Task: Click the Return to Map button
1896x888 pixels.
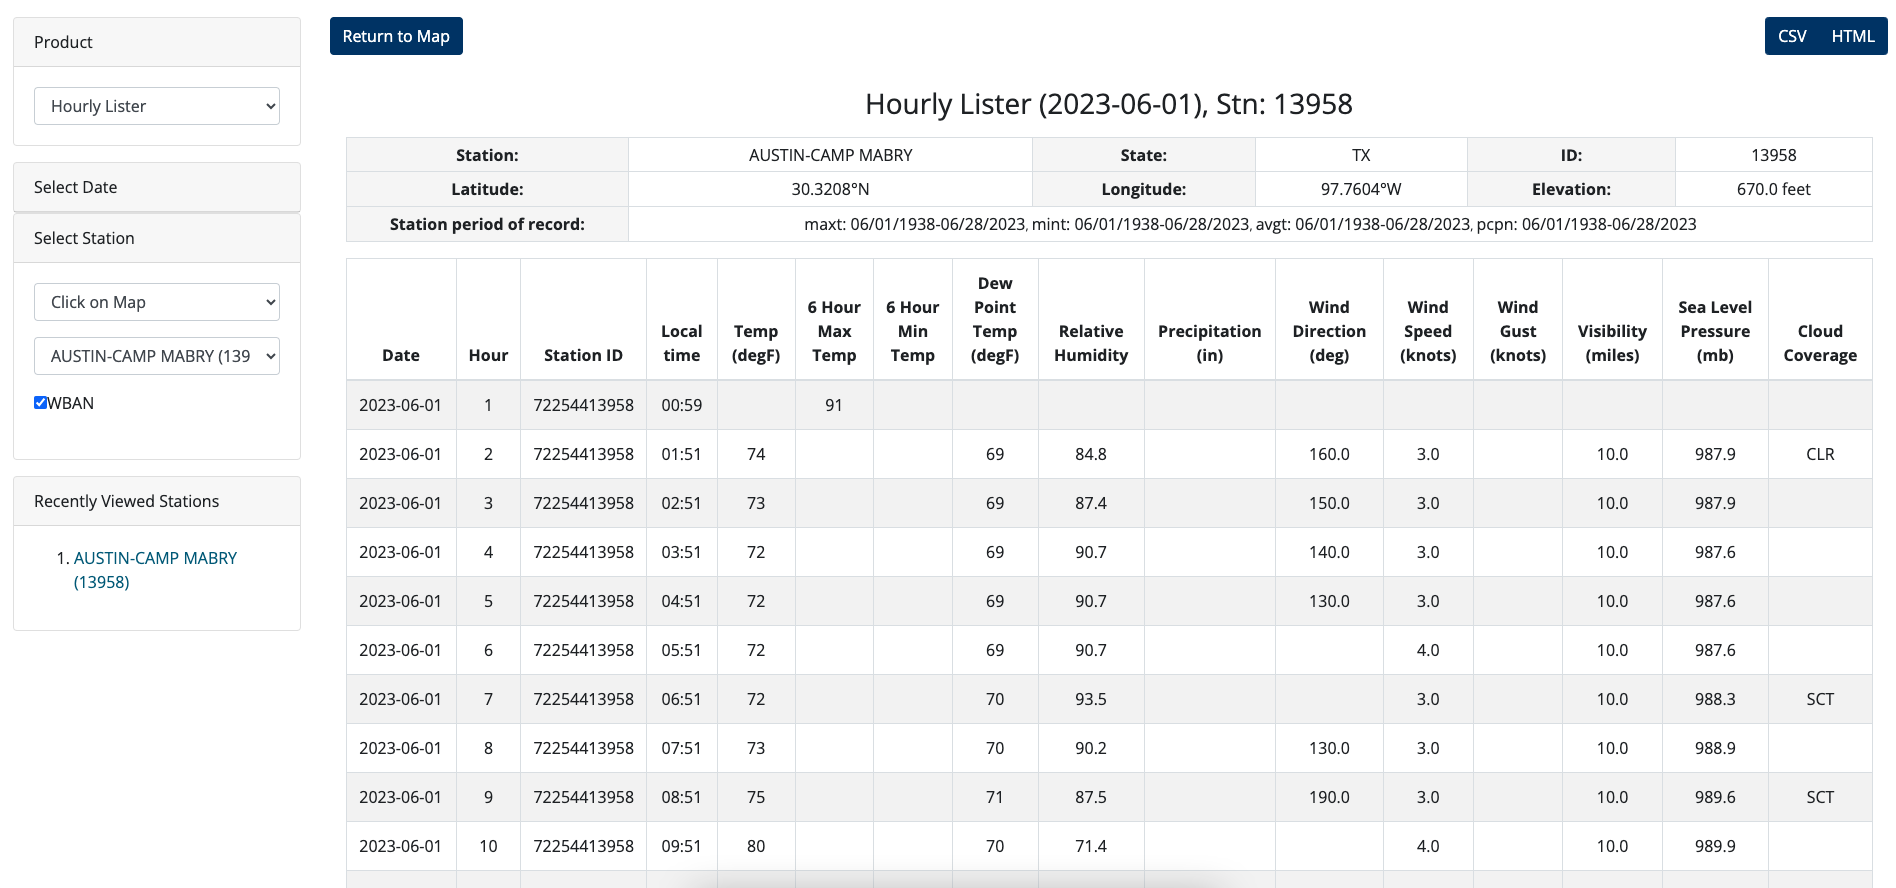Action: pos(396,36)
